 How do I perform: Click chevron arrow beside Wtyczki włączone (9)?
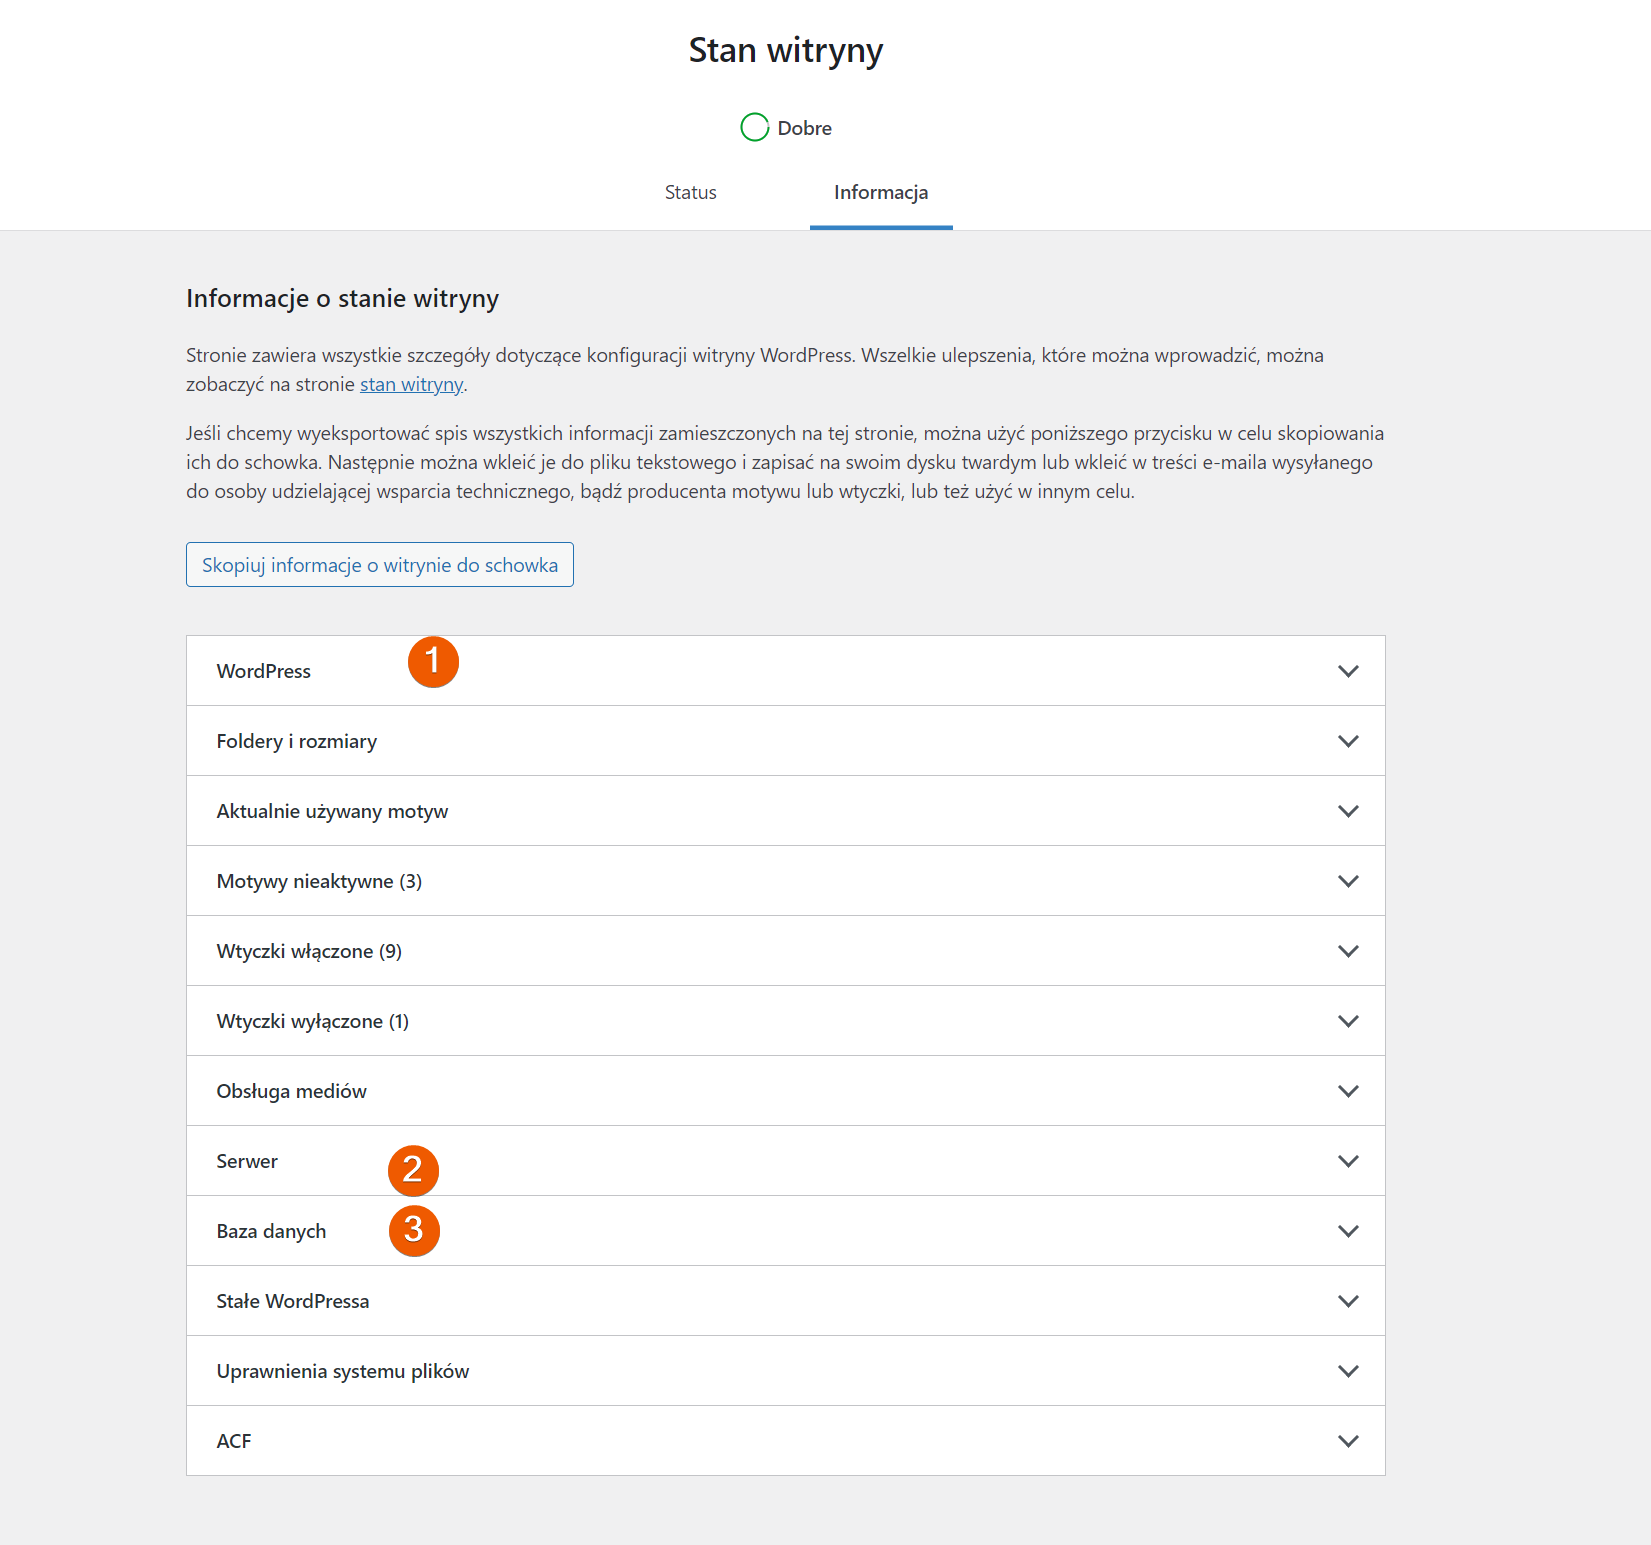pyautogui.click(x=1348, y=951)
